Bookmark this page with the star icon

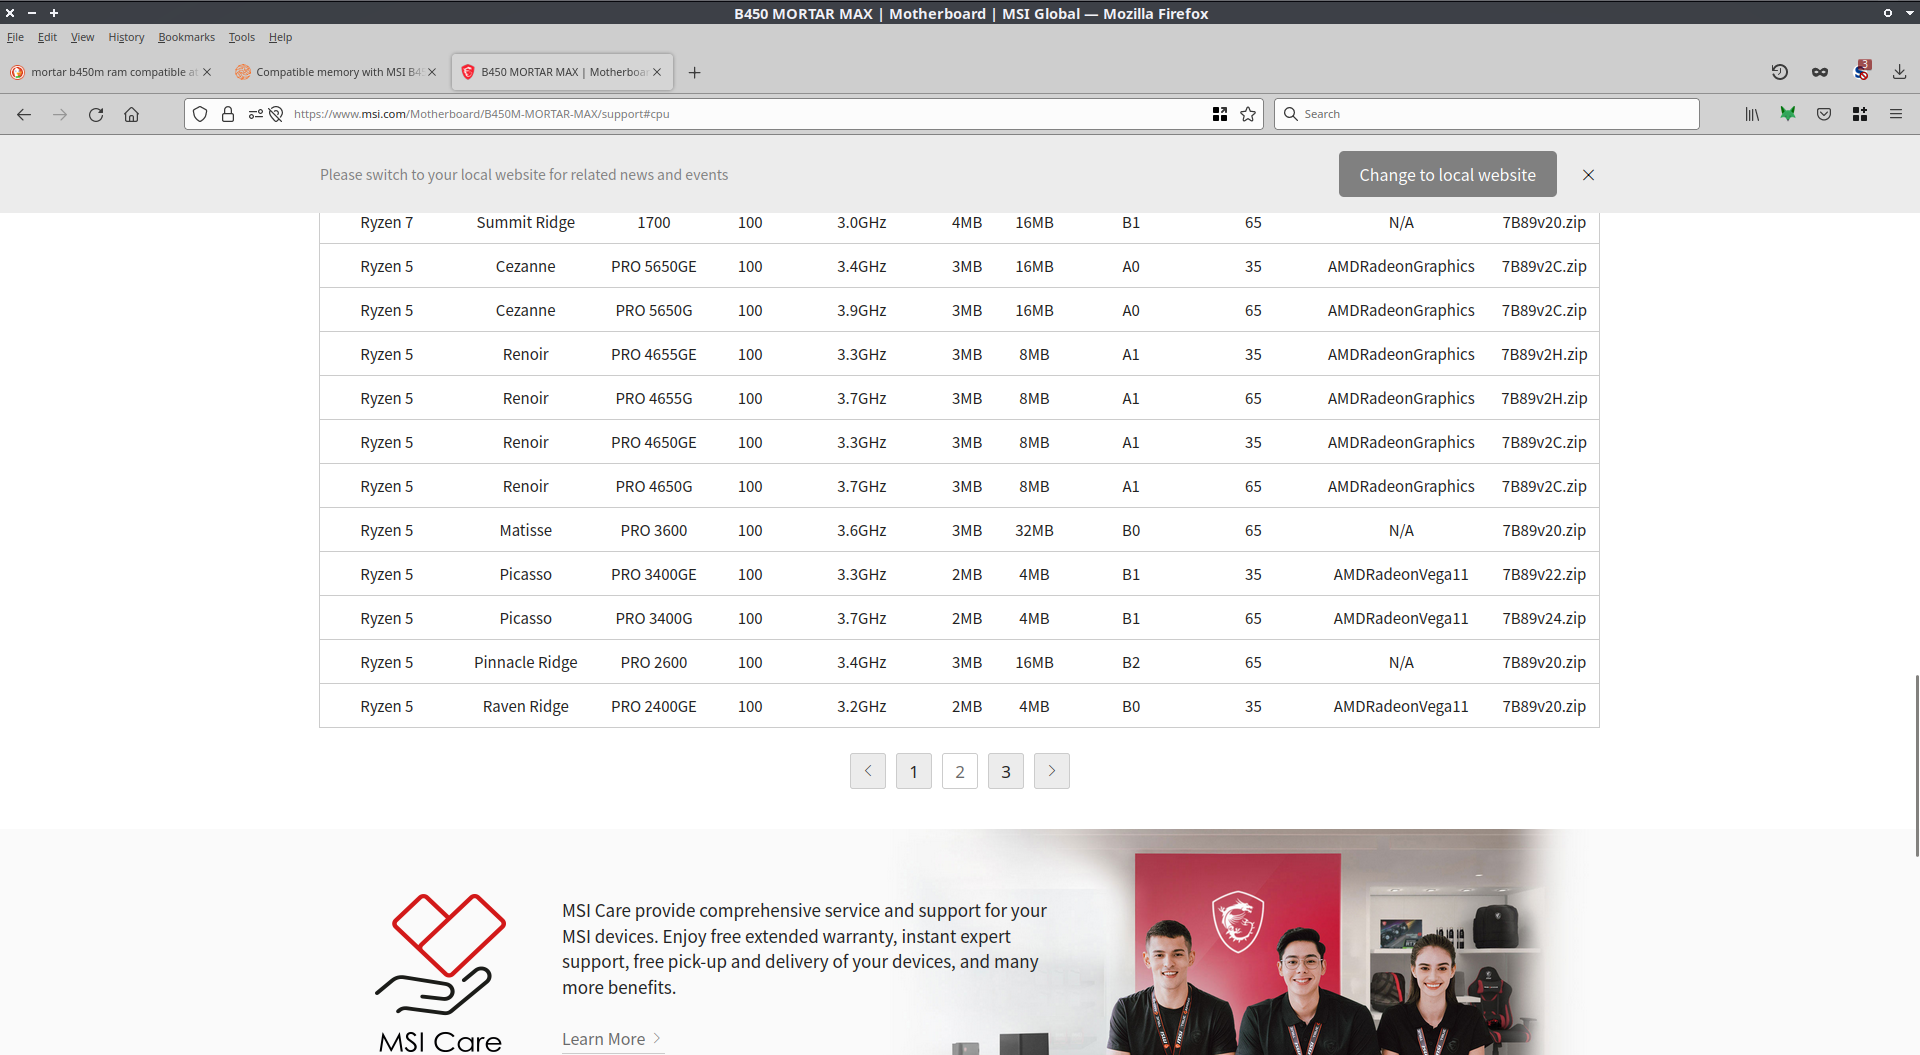[x=1248, y=115]
